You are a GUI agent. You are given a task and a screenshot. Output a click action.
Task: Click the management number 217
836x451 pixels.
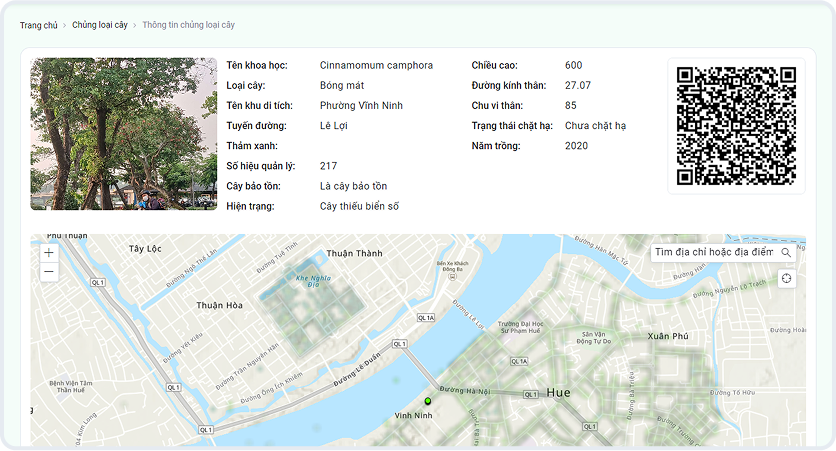(x=328, y=166)
